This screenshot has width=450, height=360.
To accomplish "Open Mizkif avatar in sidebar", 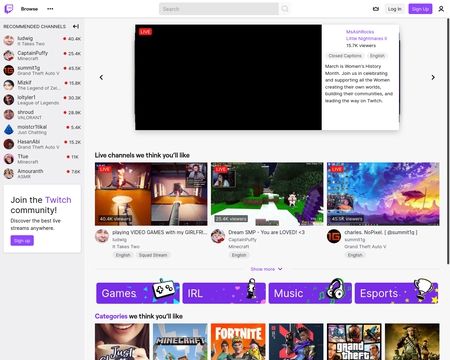I will point(9,85).
